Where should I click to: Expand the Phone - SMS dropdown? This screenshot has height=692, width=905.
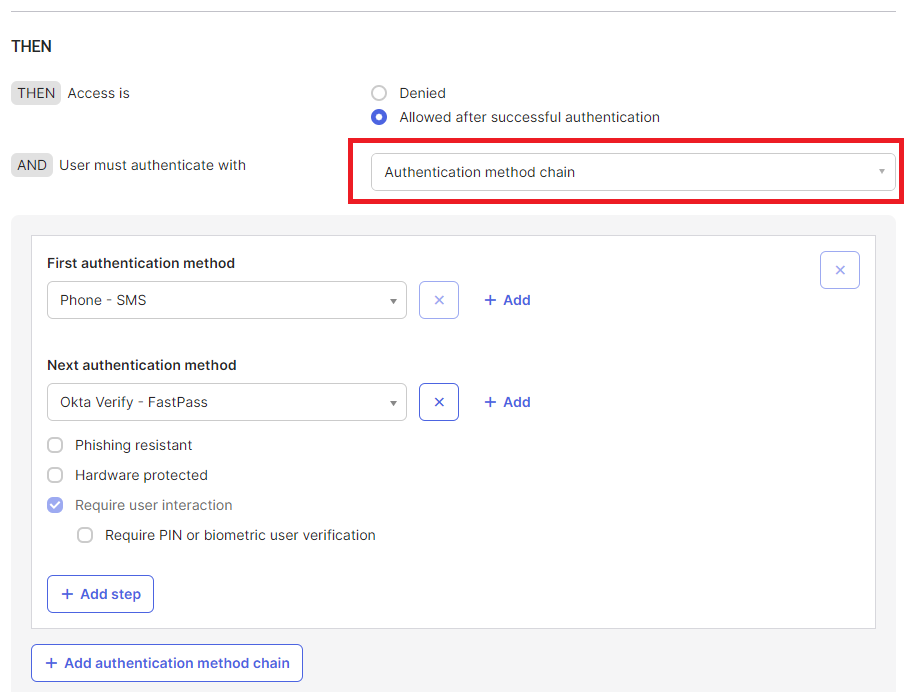tap(226, 300)
